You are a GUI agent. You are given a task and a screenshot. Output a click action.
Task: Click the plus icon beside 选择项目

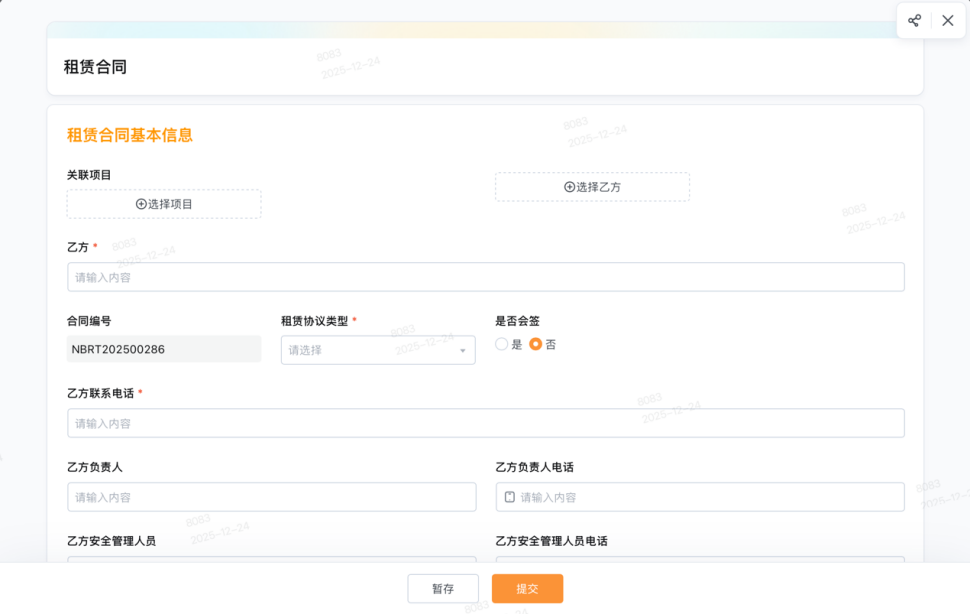point(141,204)
